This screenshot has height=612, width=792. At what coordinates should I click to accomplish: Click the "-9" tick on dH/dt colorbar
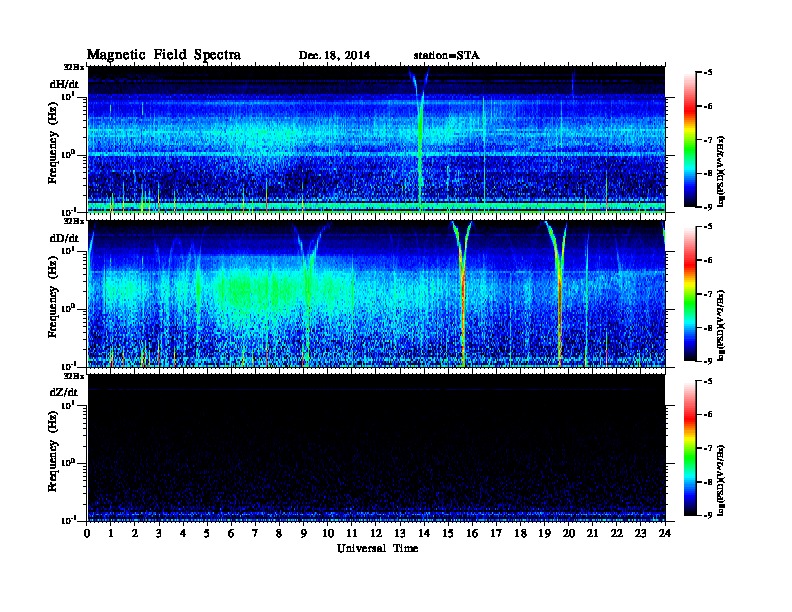point(708,207)
